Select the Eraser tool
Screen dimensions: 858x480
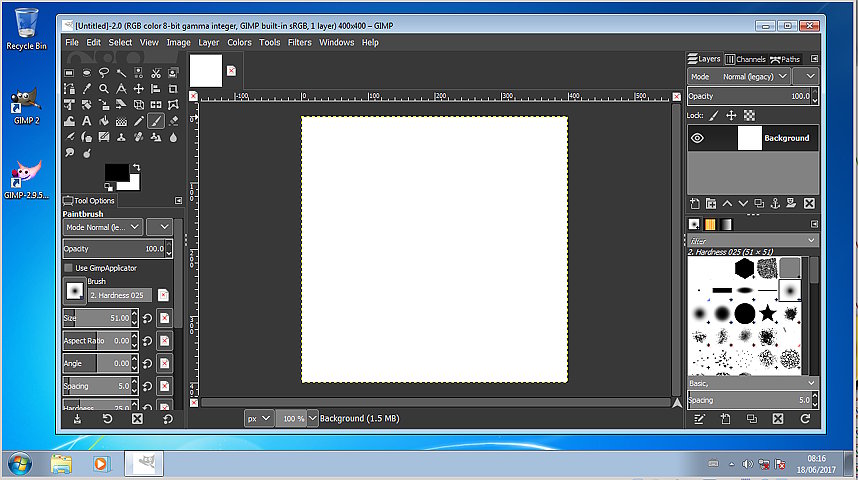[173, 121]
